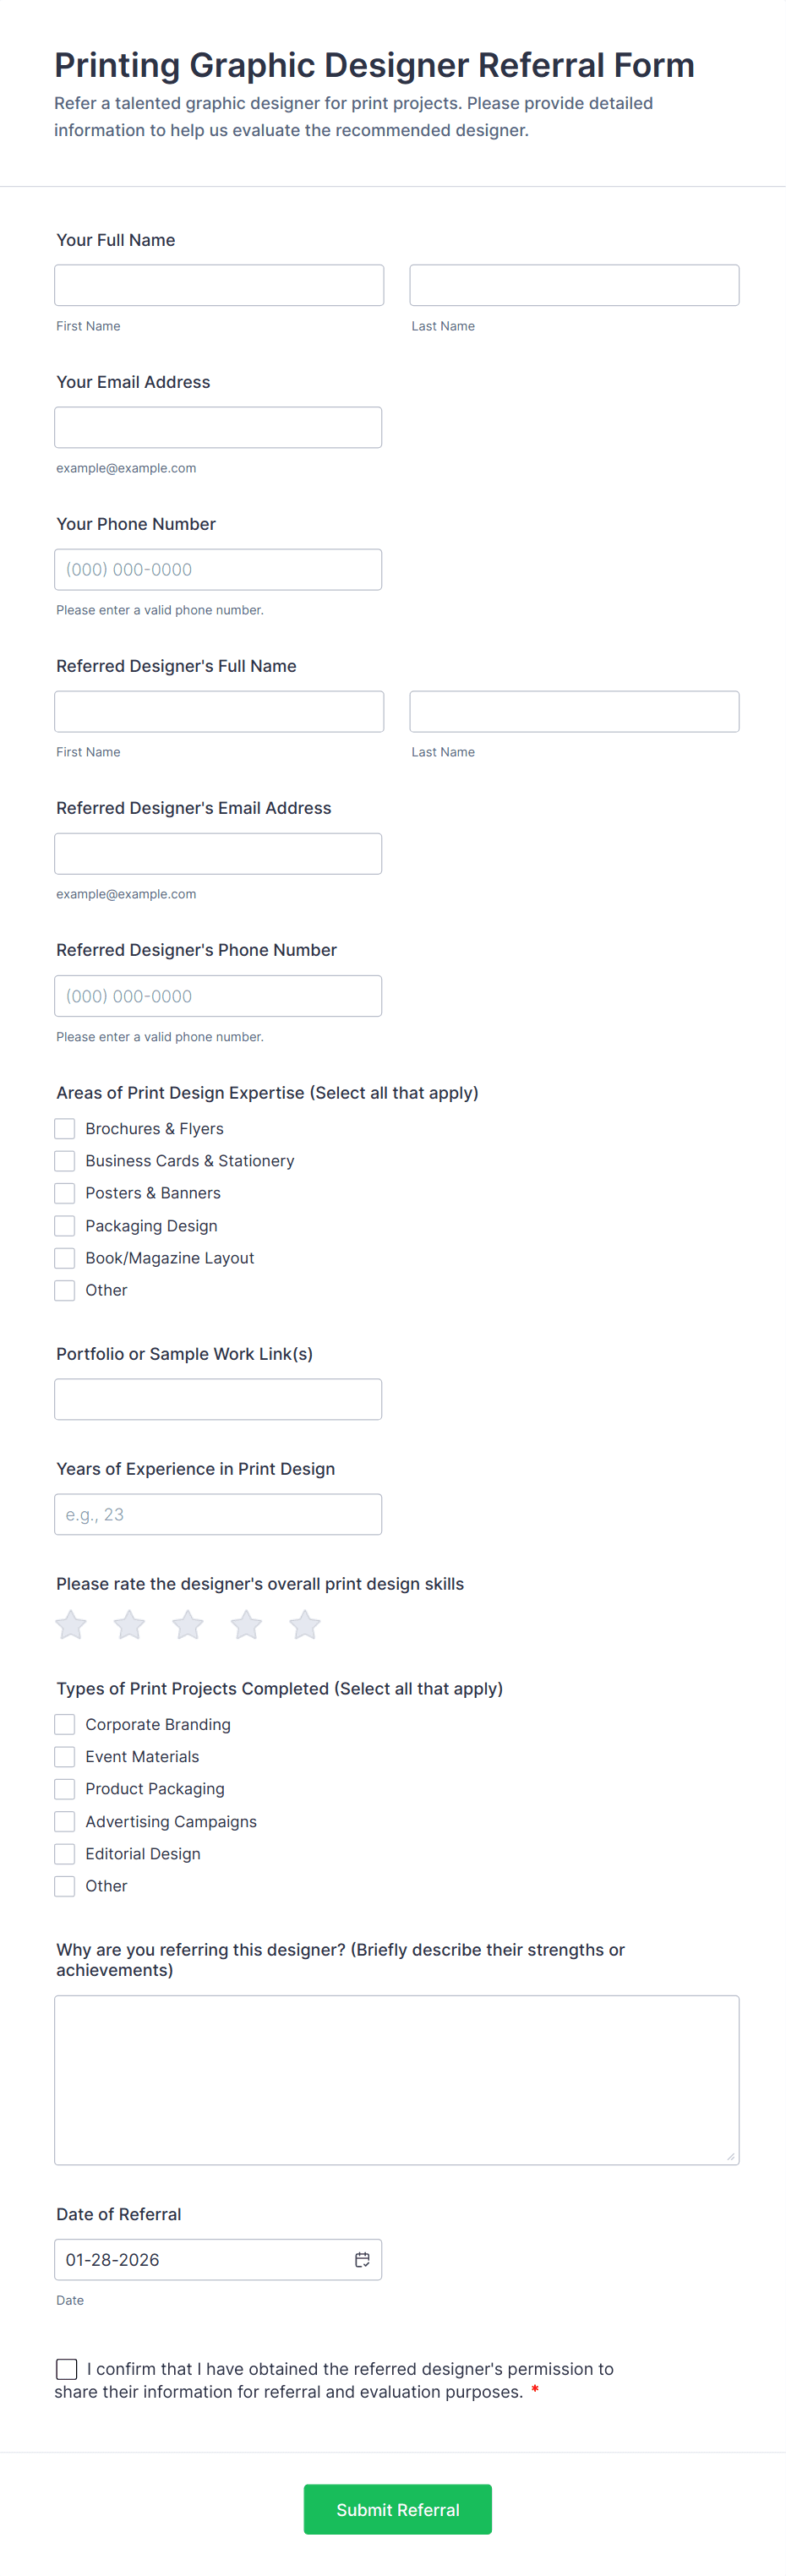Click the referral reason text area
This screenshot has height=2576, width=786.
tap(397, 2080)
